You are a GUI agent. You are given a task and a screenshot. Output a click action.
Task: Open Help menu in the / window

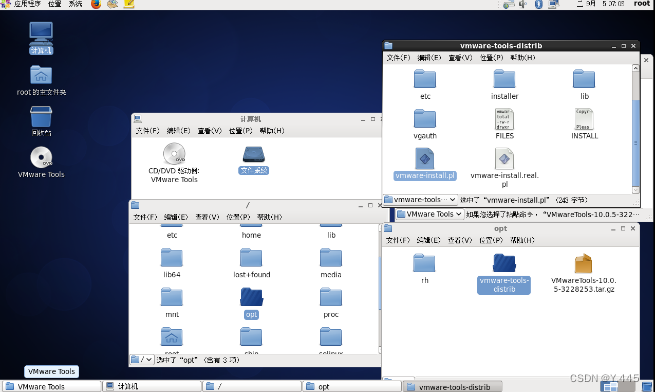click(x=269, y=217)
